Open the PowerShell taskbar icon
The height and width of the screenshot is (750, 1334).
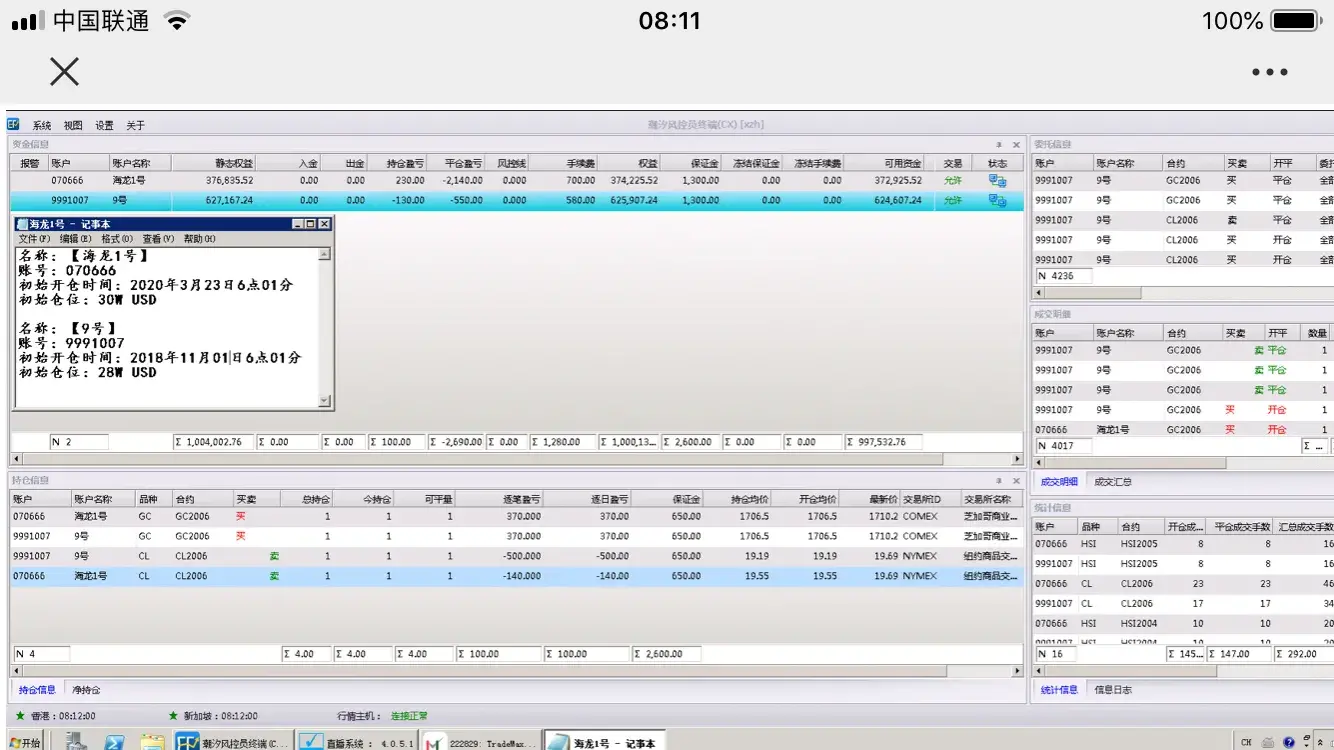[114, 742]
